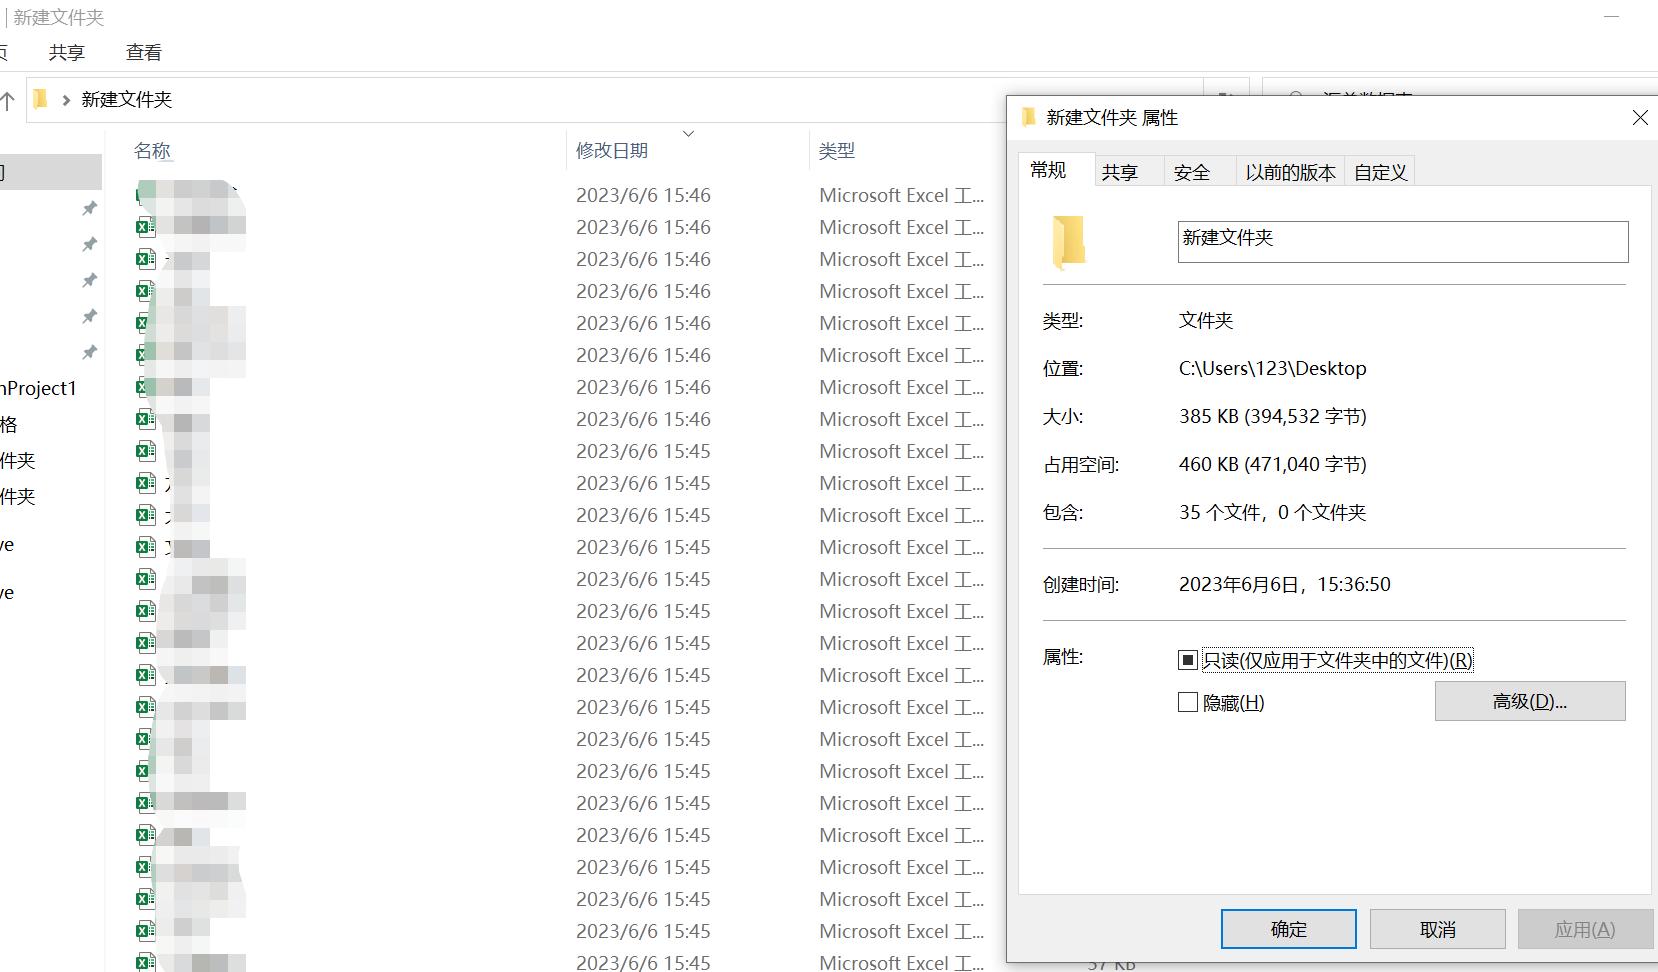Open advanced attributes via 高级(D) button
The width and height of the screenshot is (1658, 972).
(x=1529, y=700)
